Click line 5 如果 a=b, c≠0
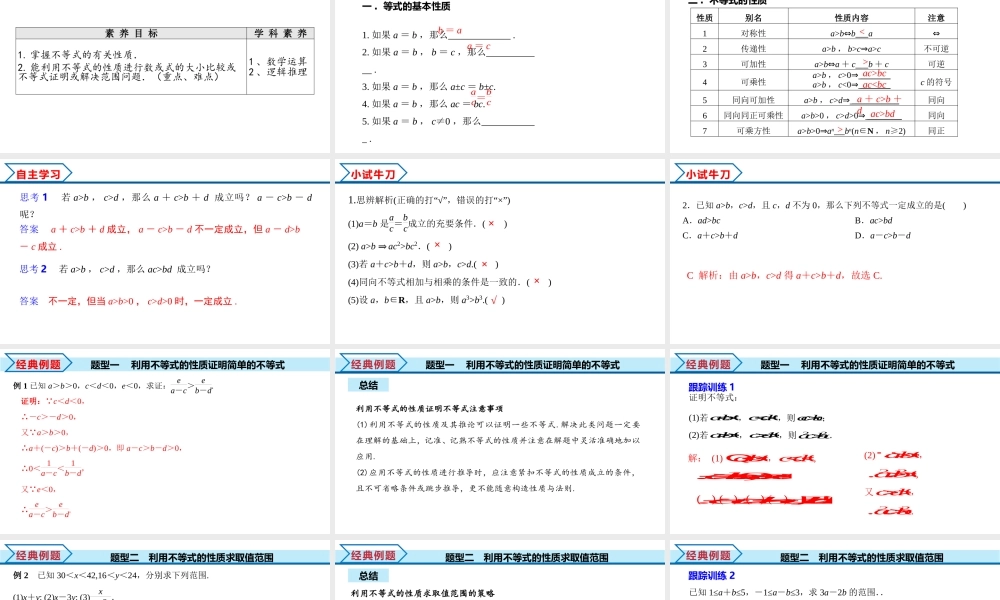The image size is (1000, 600). coord(448,121)
